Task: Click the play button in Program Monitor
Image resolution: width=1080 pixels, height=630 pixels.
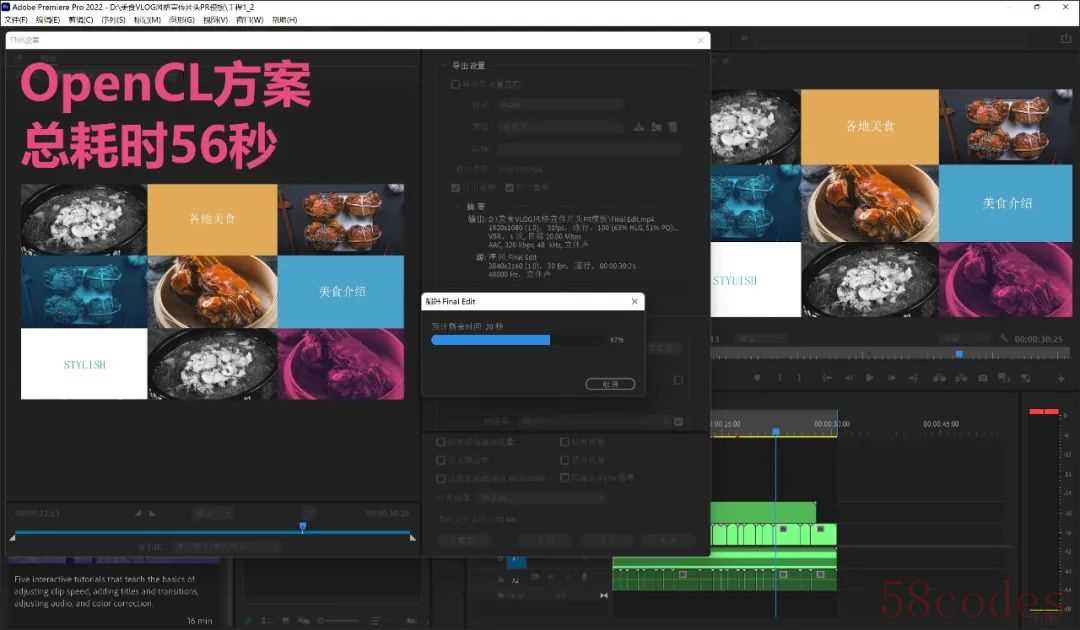Action: pyautogui.click(x=869, y=378)
